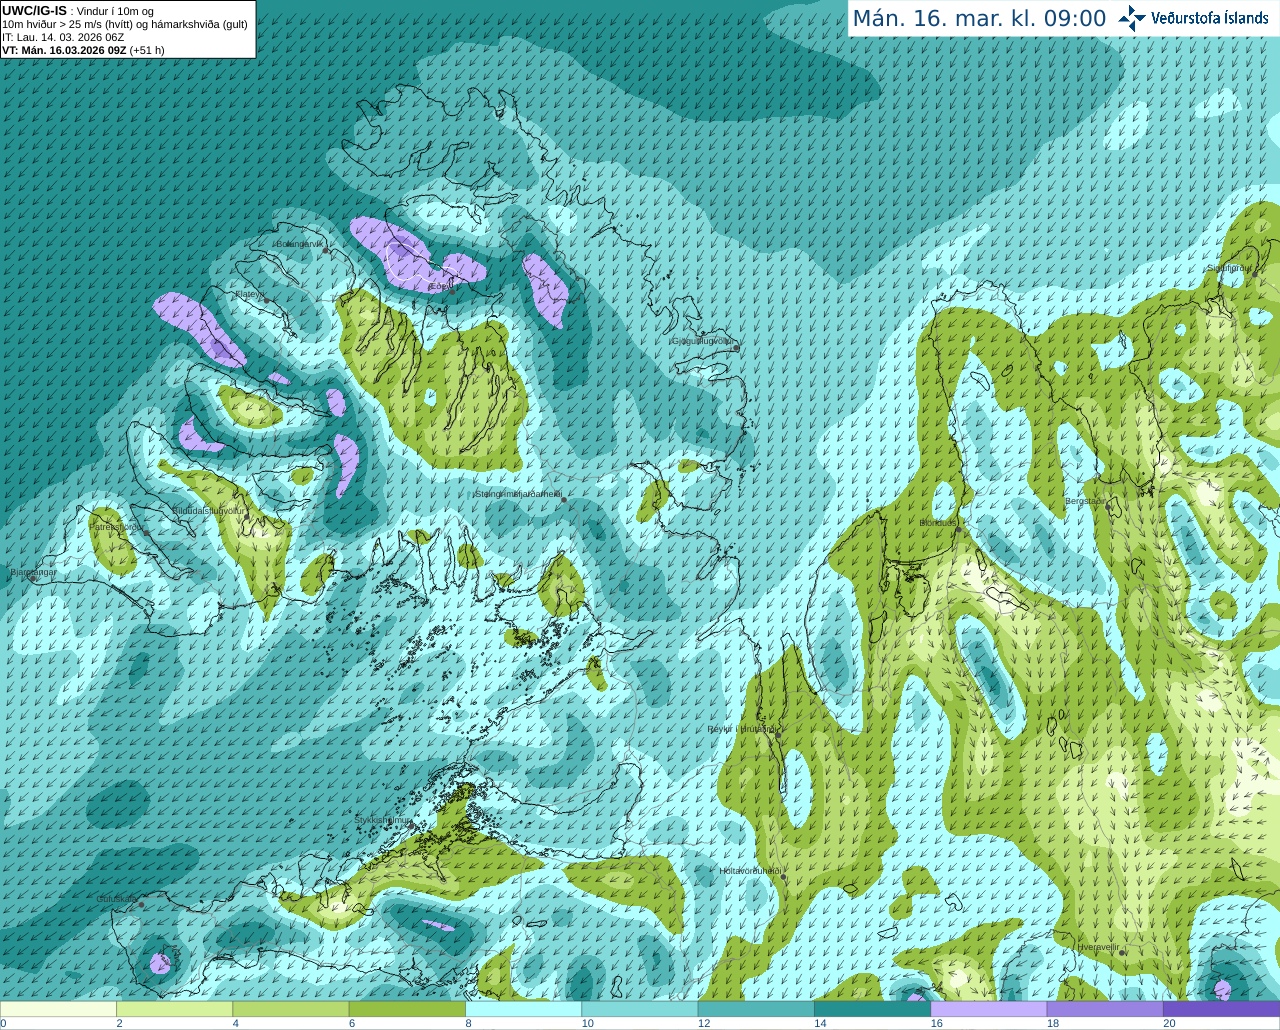Pick the 6–8 m/s olive green legend swatch

pos(407,1009)
